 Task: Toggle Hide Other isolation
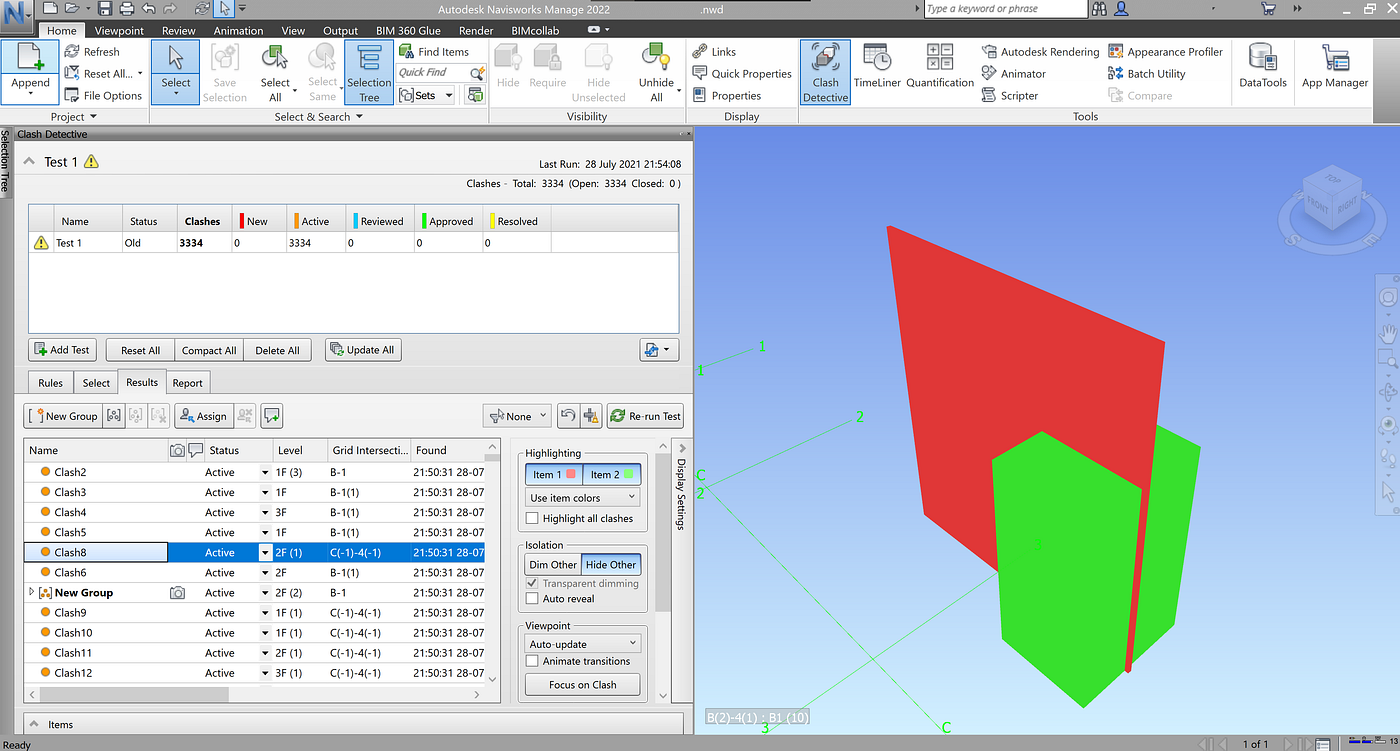[x=611, y=565]
